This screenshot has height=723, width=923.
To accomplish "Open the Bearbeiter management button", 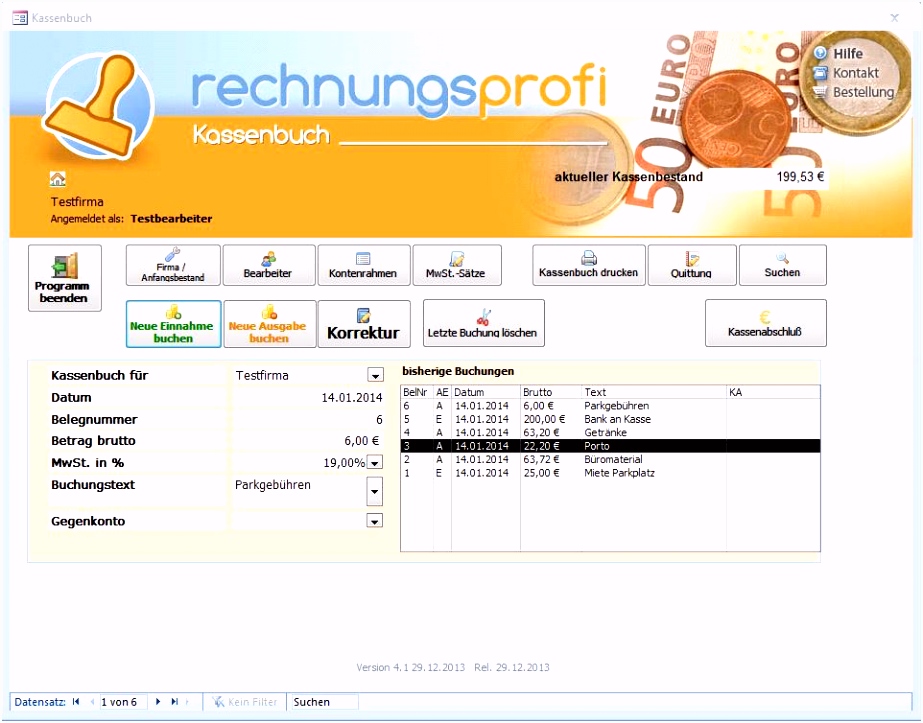I will coord(269,266).
